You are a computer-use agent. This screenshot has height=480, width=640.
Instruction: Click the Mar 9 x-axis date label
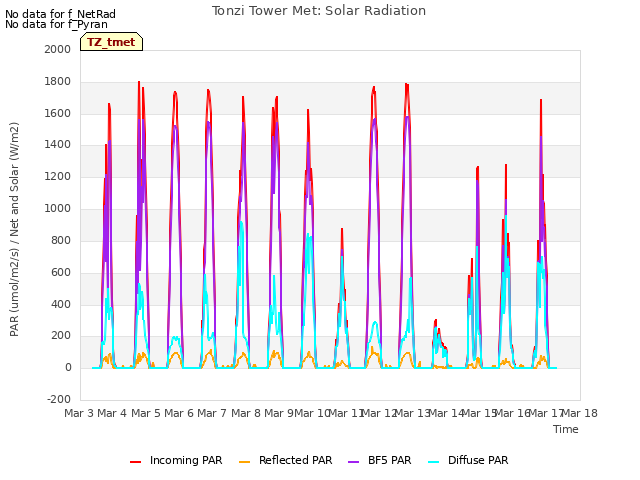click(x=279, y=413)
